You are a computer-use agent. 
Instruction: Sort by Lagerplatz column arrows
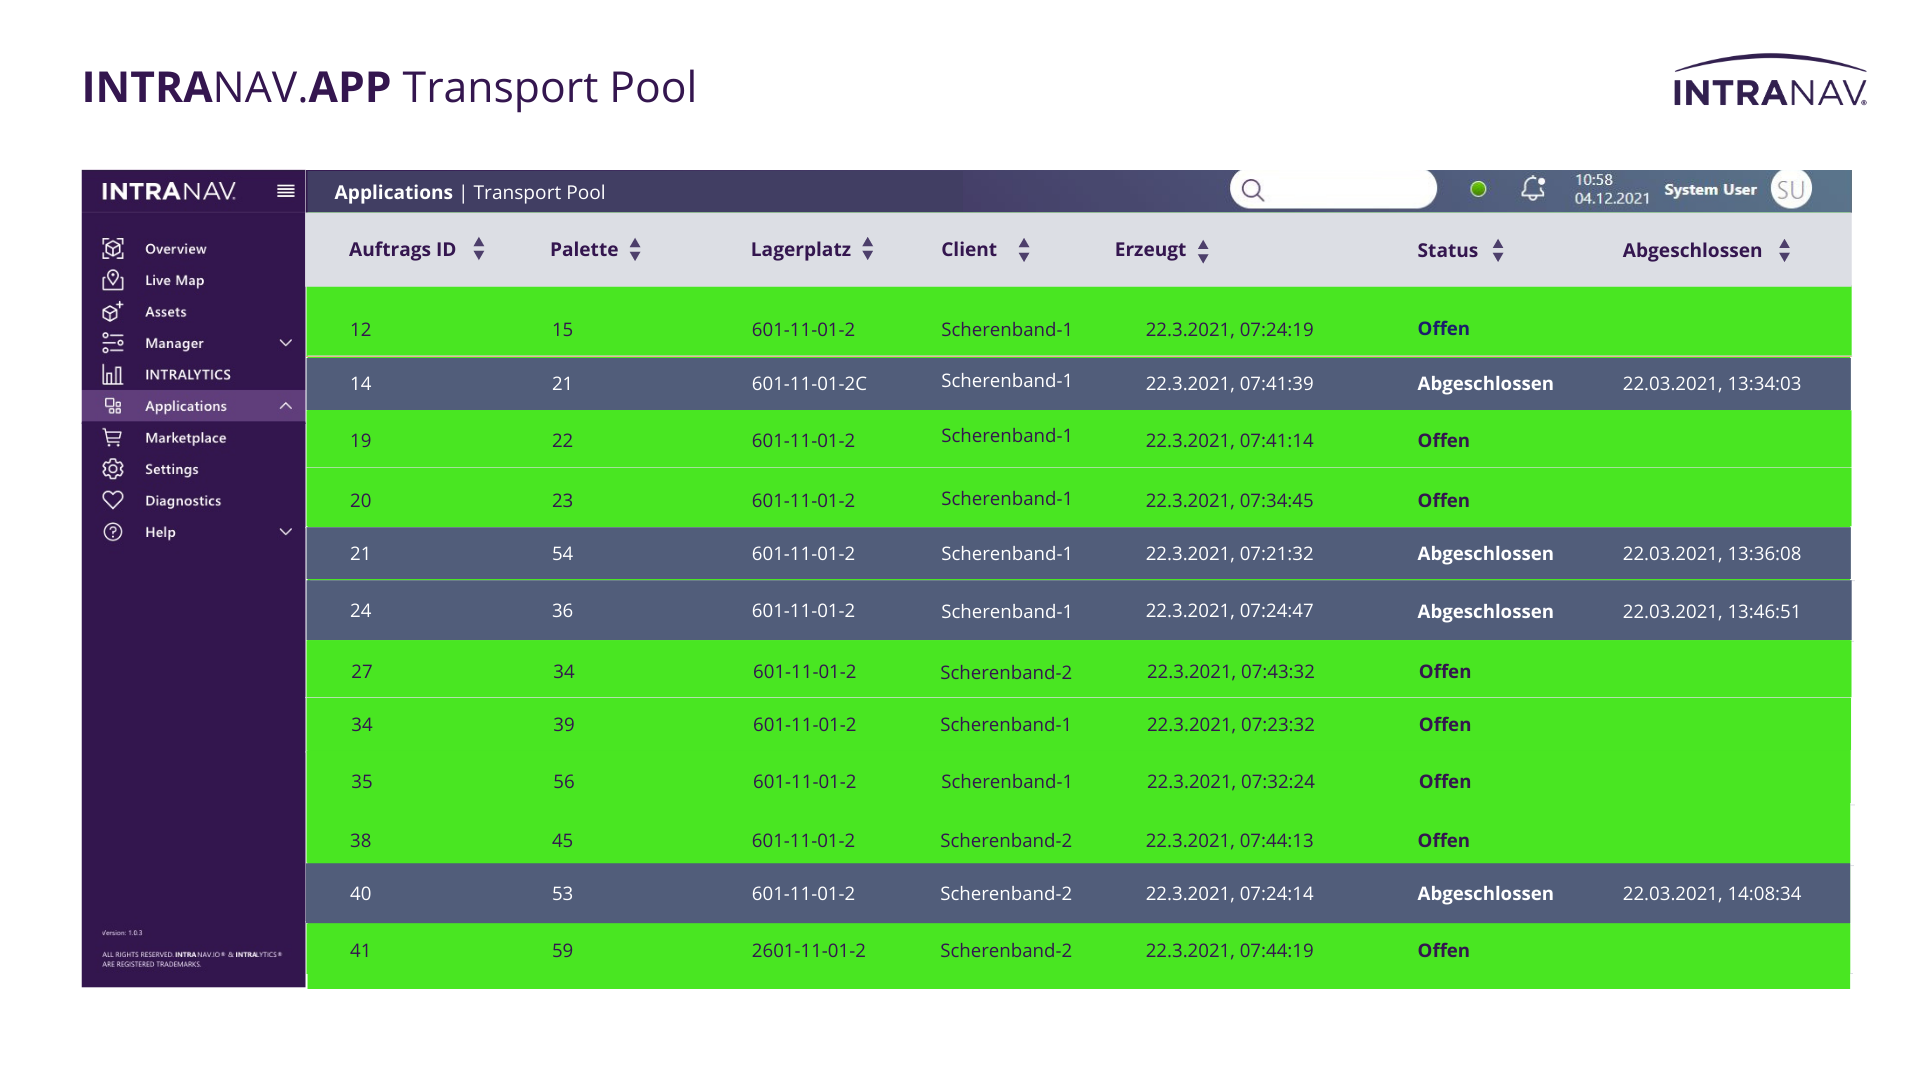(868, 249)
